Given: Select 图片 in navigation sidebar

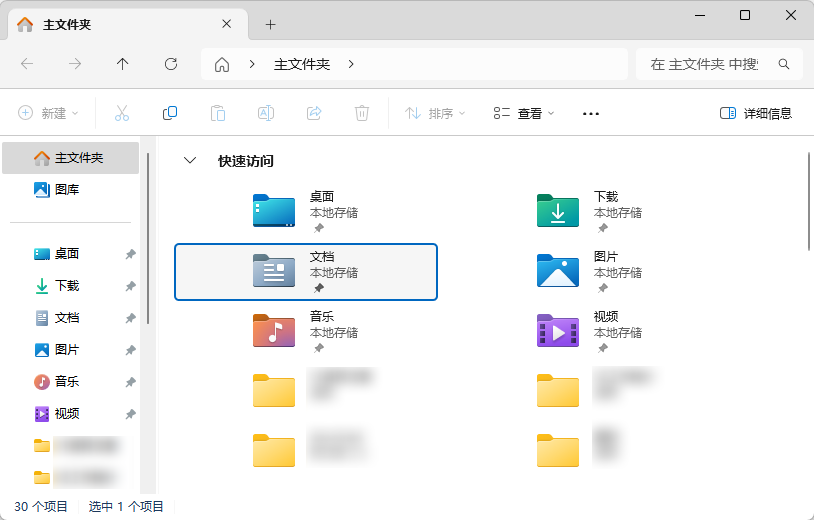Looking at the screenshot, I should coord(71,350).
